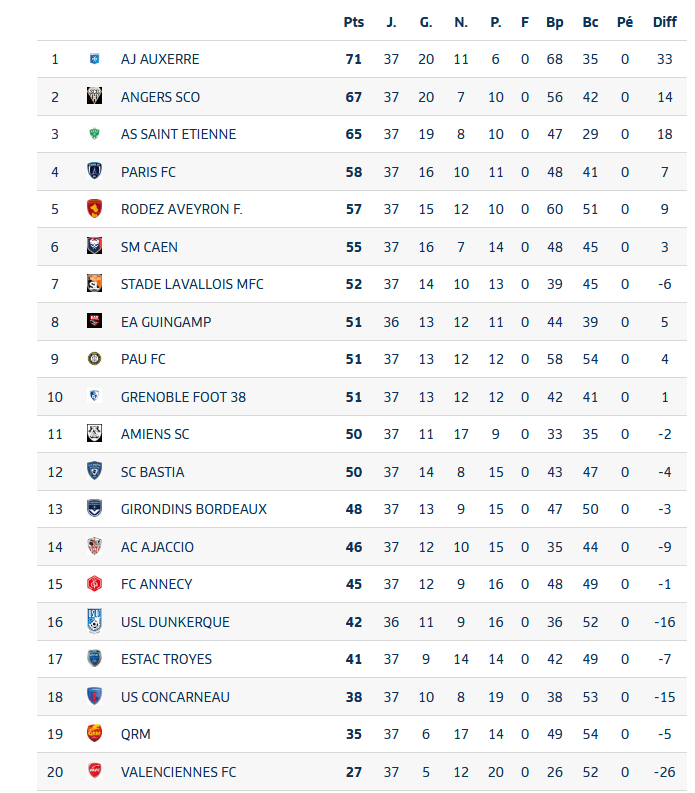Screen dimensions: 695x793
Task: Click the Angers SCO club crest
Action: point(95,97)
